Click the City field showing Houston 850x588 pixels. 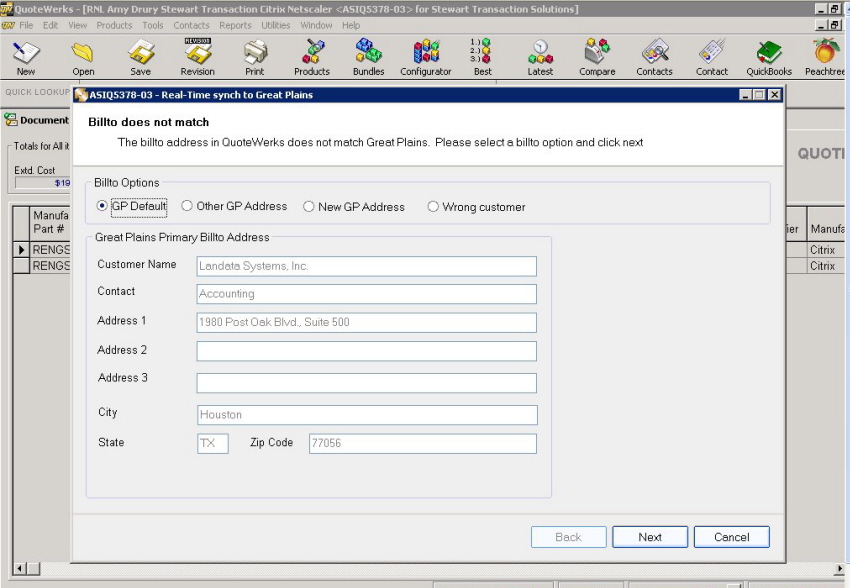point(367,415)
